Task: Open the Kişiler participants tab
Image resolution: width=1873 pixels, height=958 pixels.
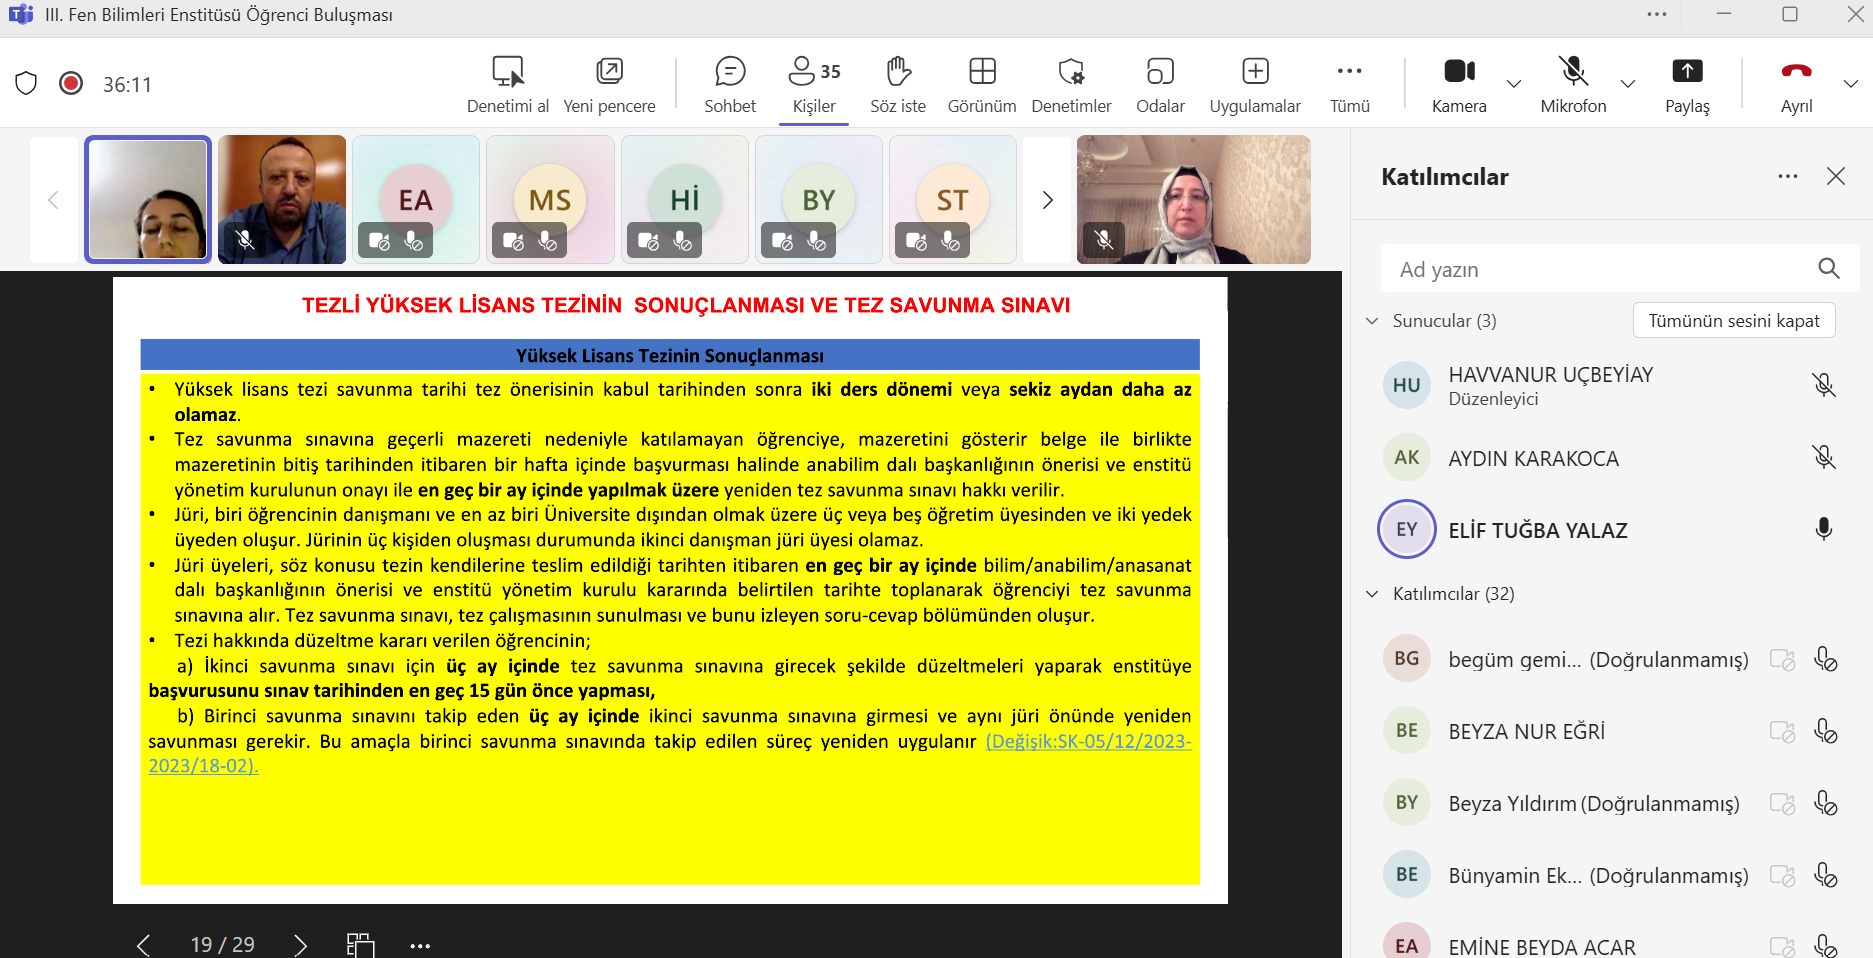Action: [x=814, y=84]
